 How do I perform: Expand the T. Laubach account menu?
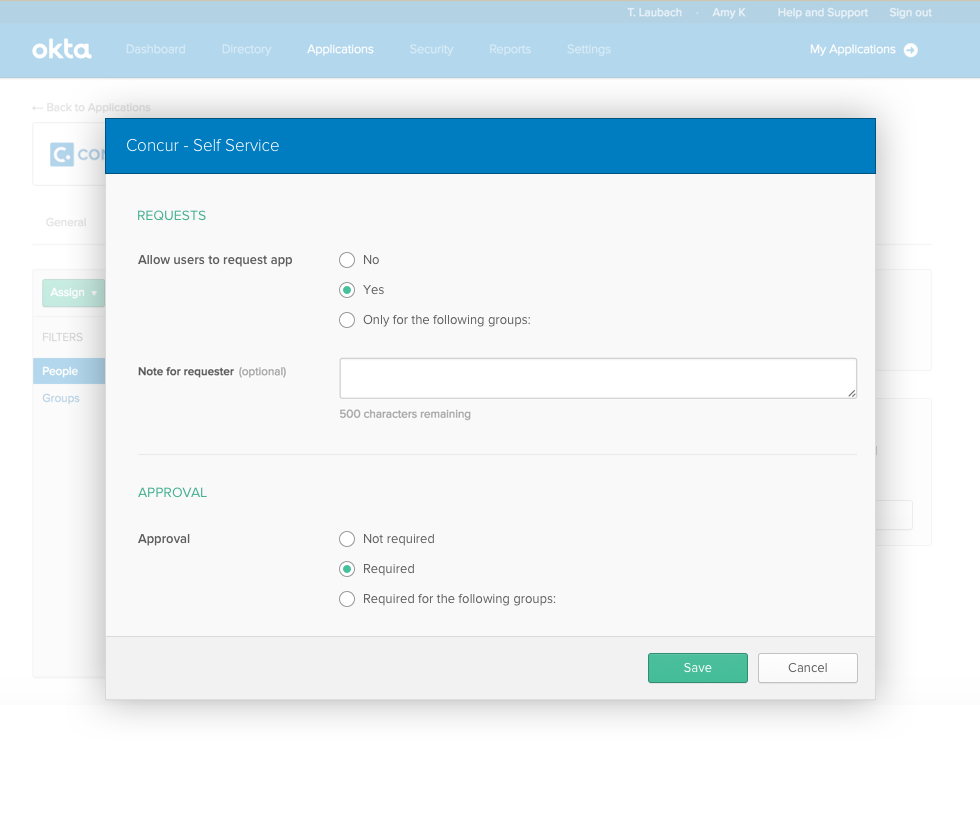coord(654,12)
